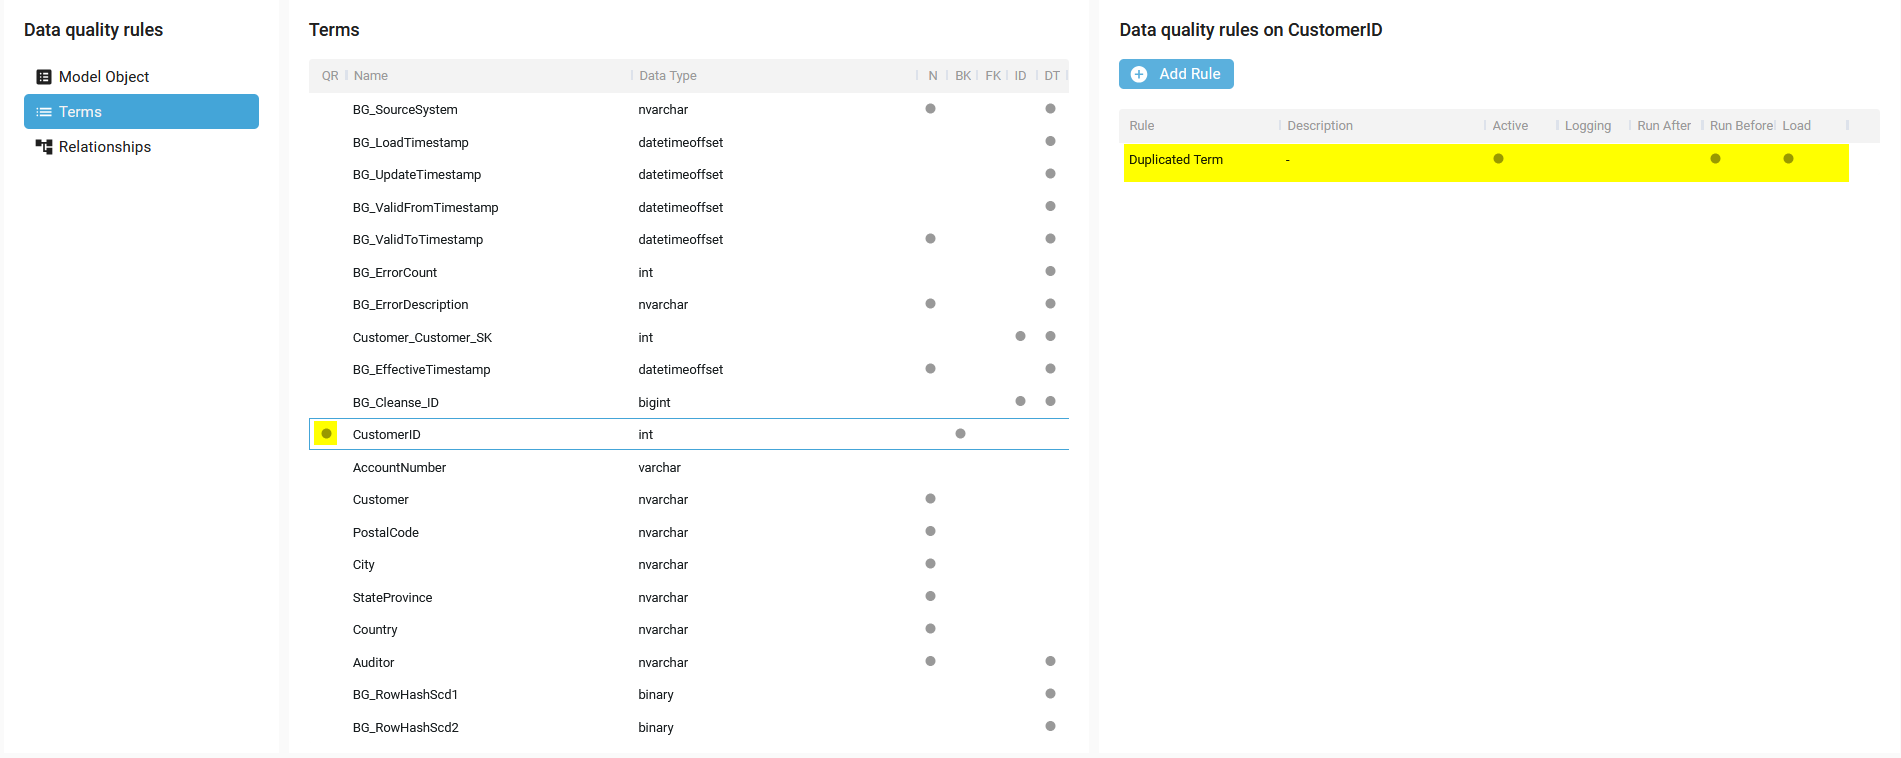Toggle Run Before indicator for Duplicated Term
This screenshot has height=758, width=1901.
(x=1715, y=159)
